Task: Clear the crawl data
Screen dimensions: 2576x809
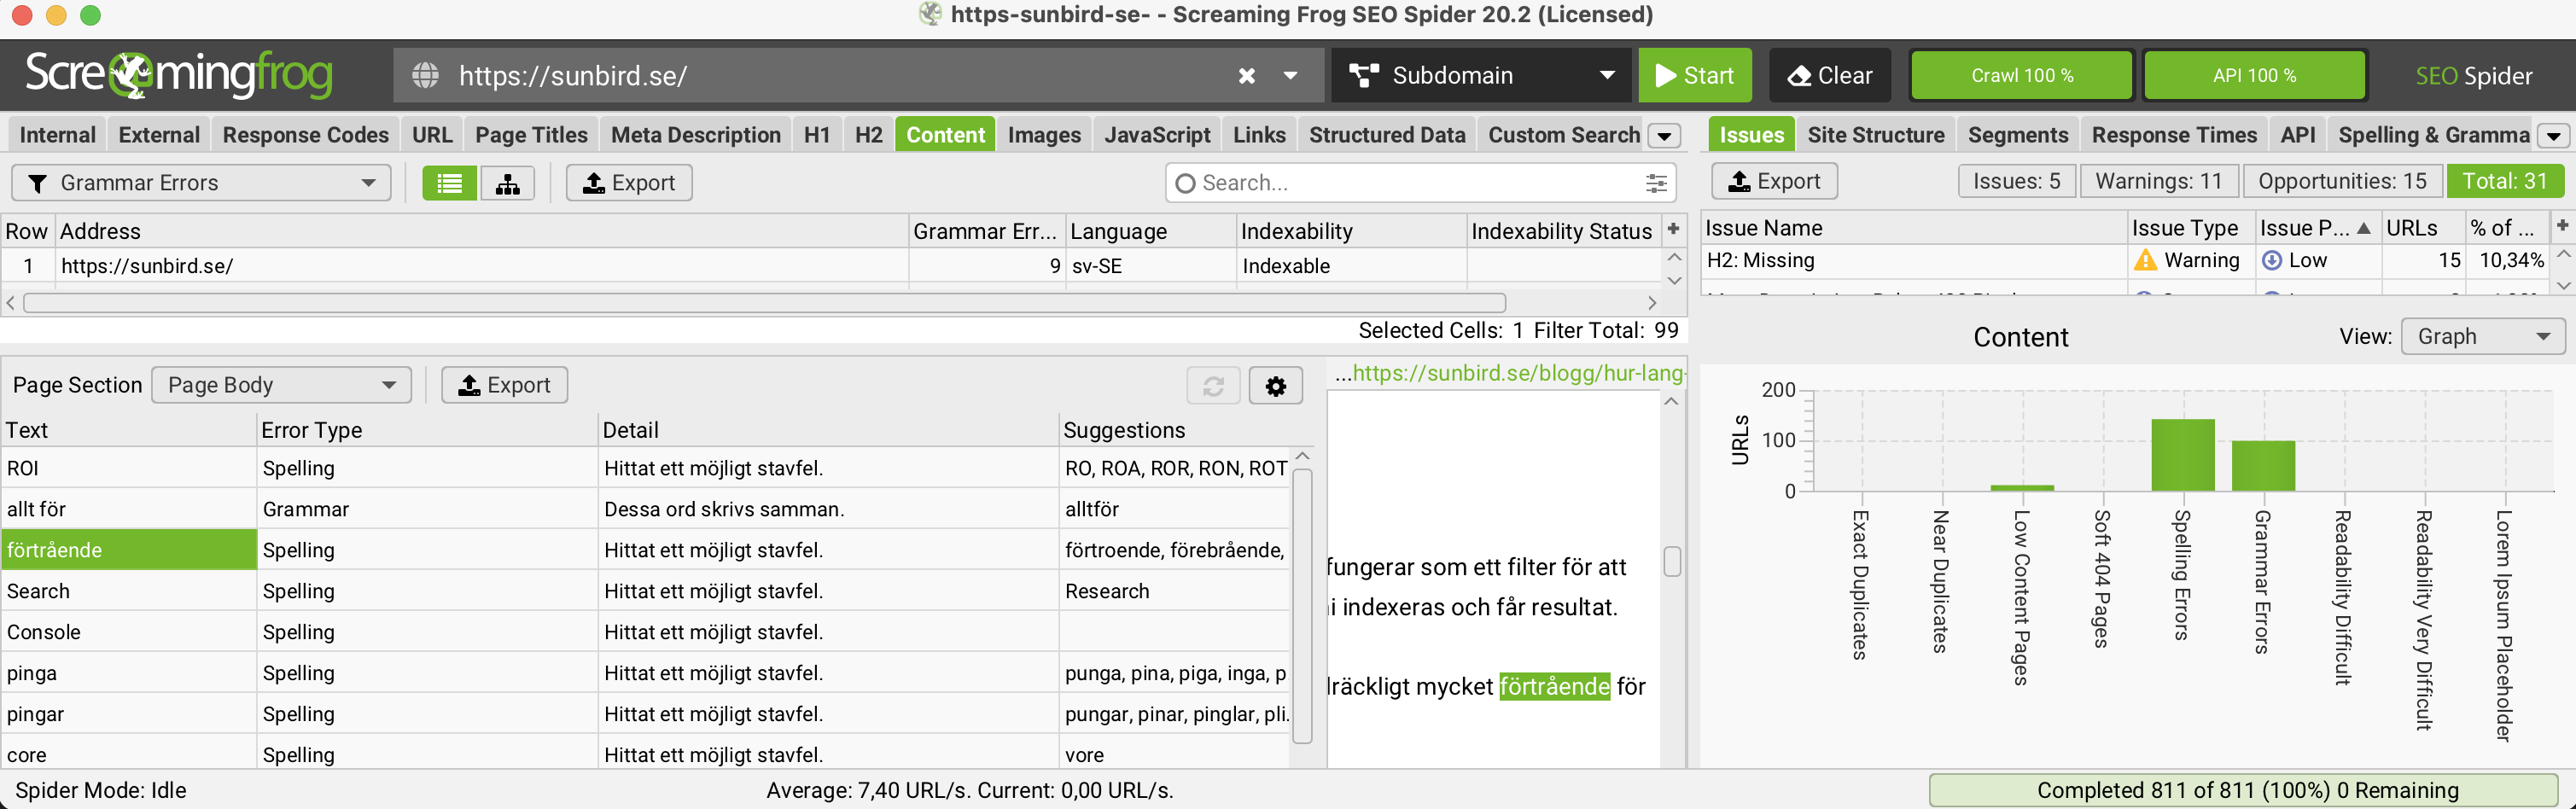Action: click(1830, 76)
